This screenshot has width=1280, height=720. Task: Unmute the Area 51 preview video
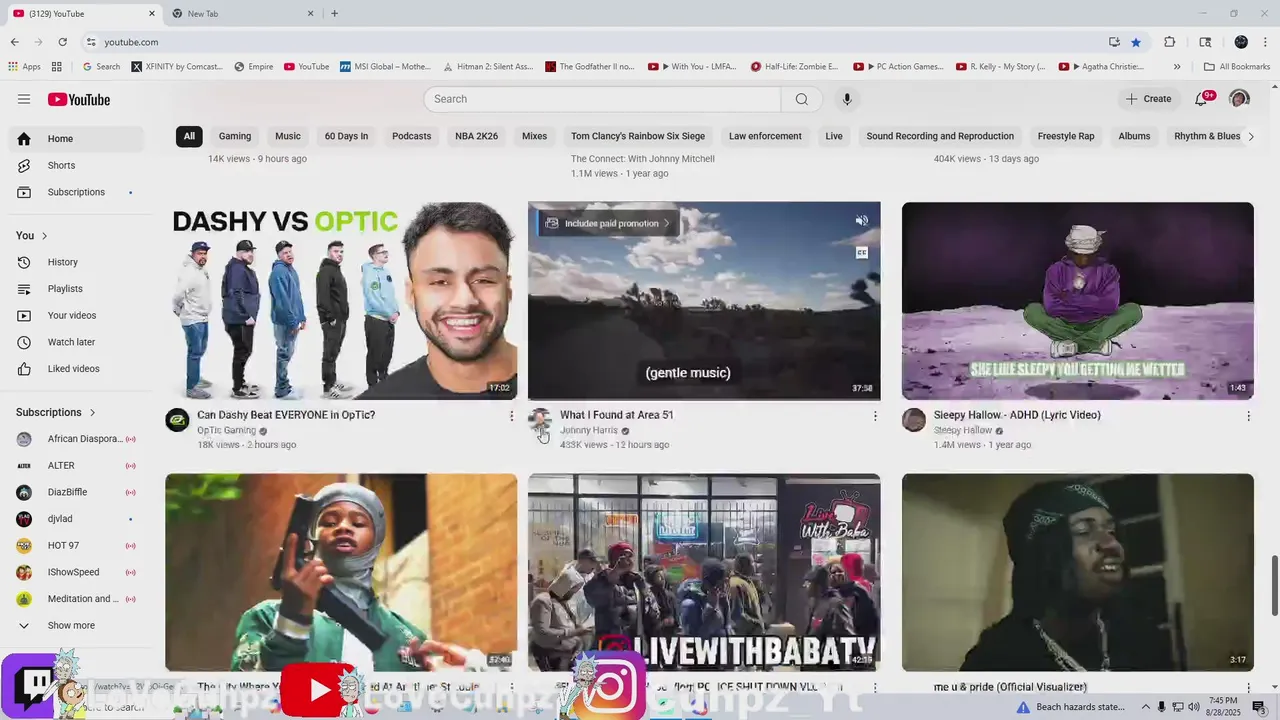coord(861,221)
